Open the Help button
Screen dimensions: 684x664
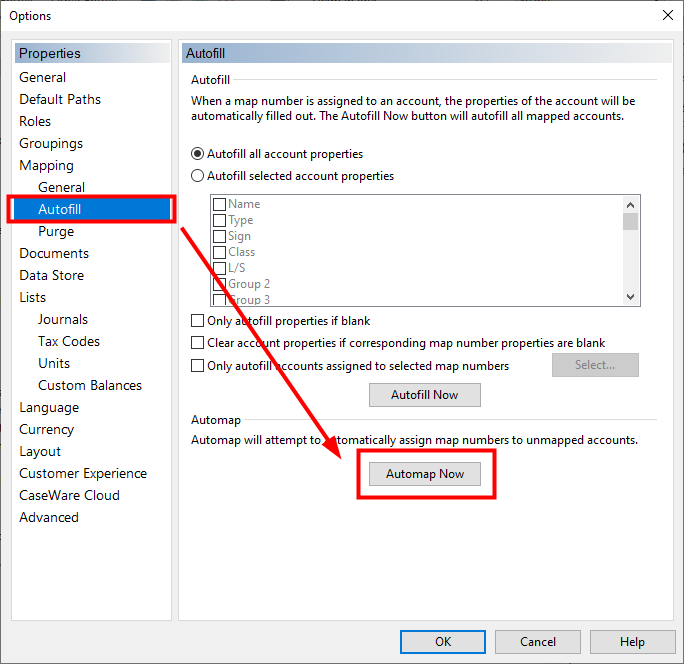[633, 642]
